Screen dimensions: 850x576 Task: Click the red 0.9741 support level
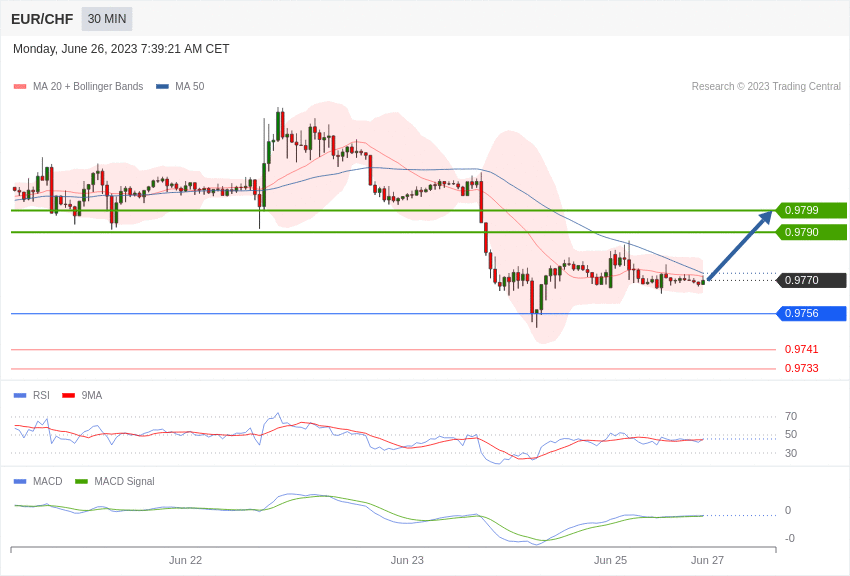coord(801,350)
